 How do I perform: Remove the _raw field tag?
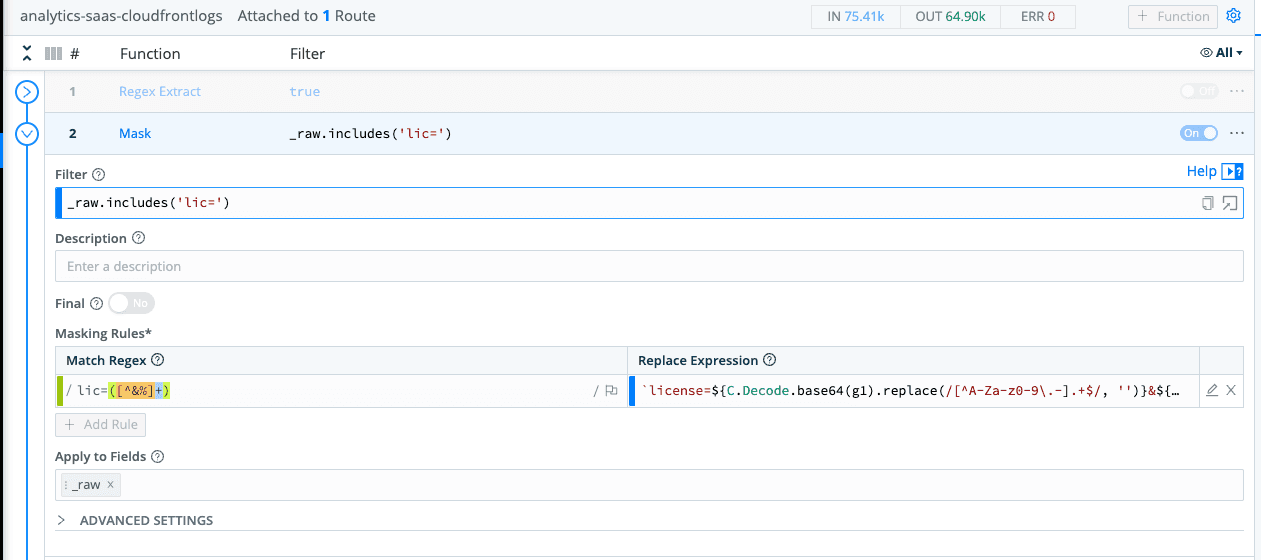(110, 485)
